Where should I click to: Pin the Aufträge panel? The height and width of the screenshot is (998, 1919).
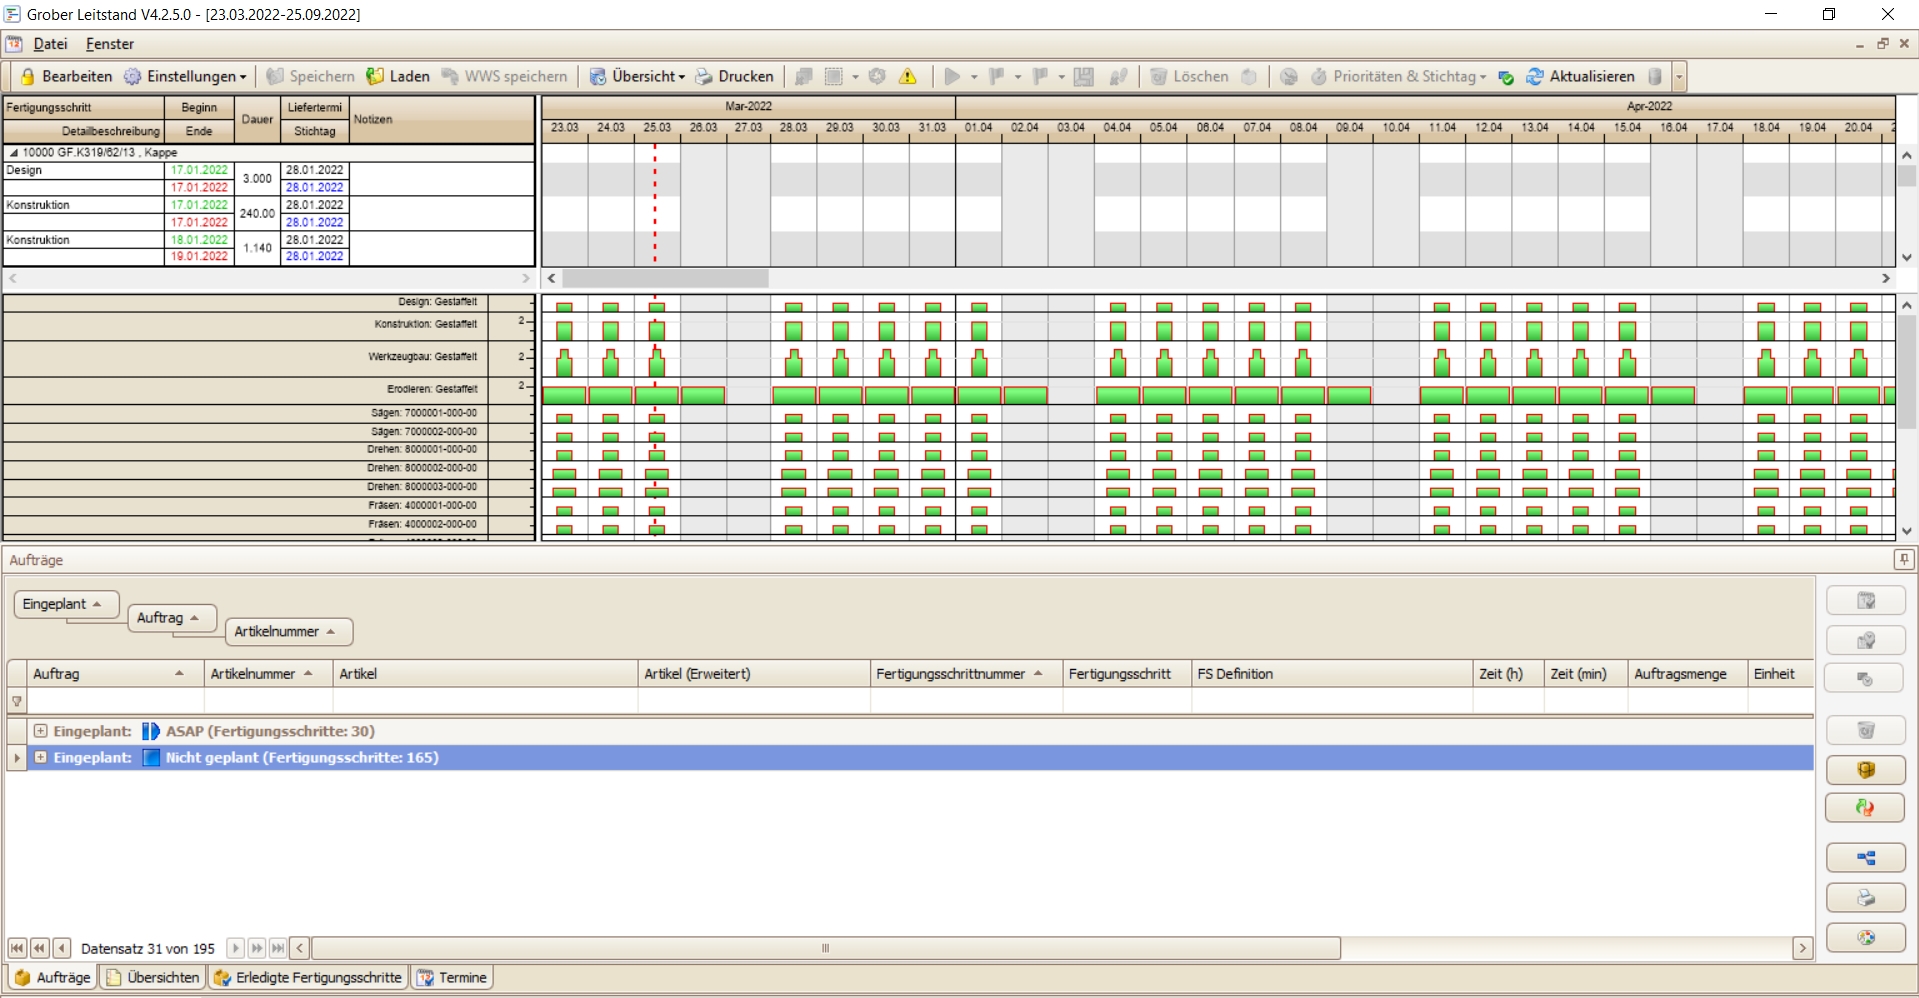coord(1904,560)
